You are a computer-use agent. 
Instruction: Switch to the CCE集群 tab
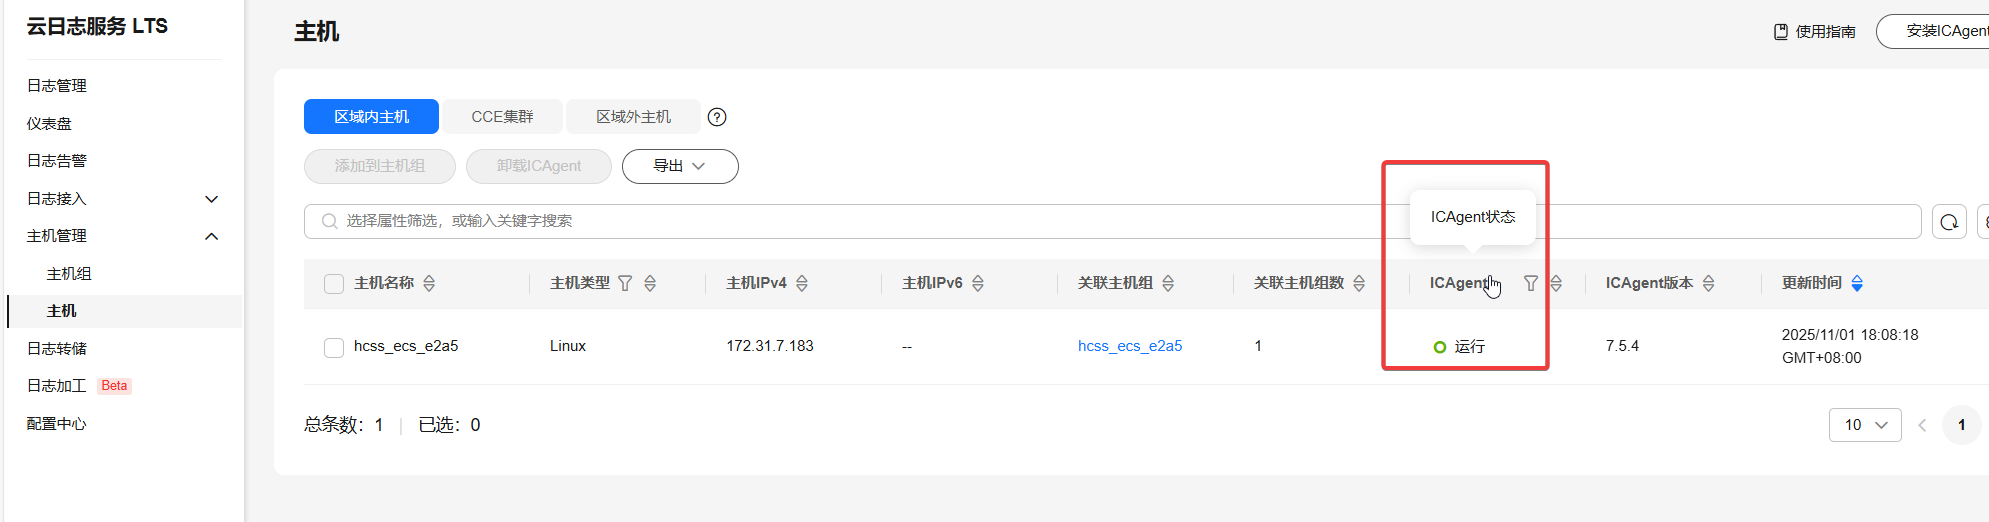pyautogui.click(x=502, y=117)
